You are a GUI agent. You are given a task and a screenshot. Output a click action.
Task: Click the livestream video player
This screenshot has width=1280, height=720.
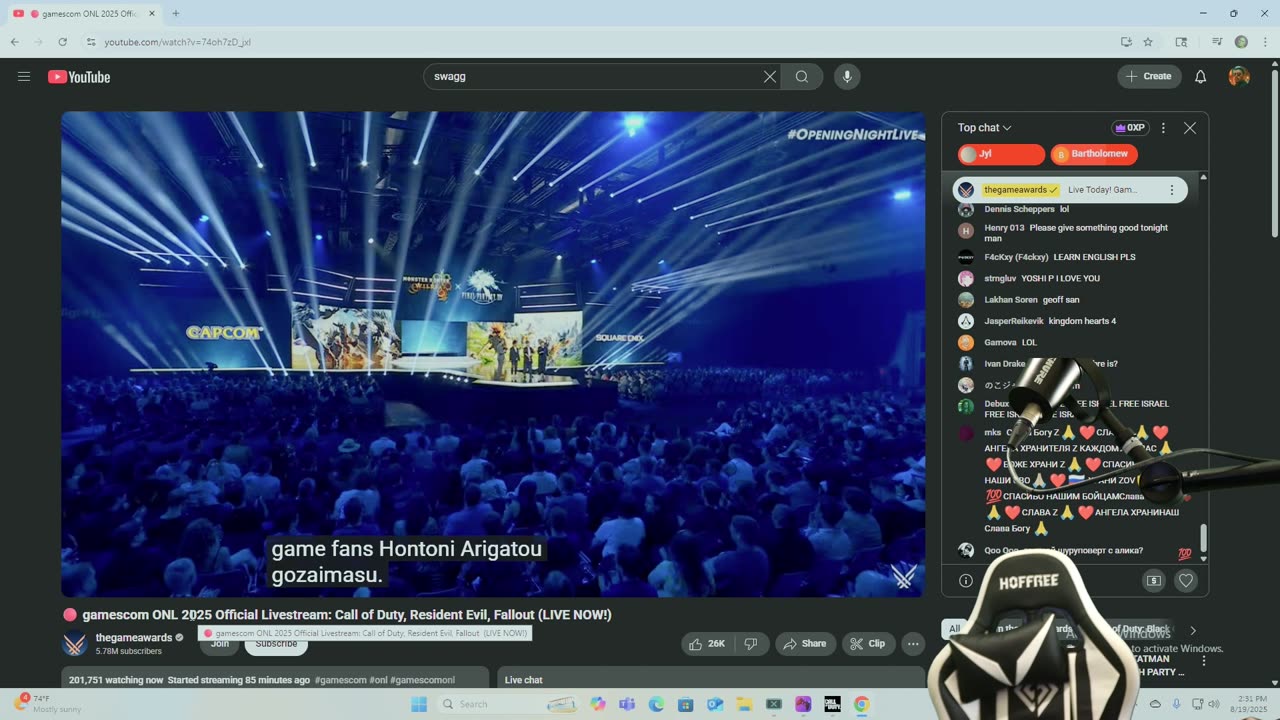click(x=493, y=354)
